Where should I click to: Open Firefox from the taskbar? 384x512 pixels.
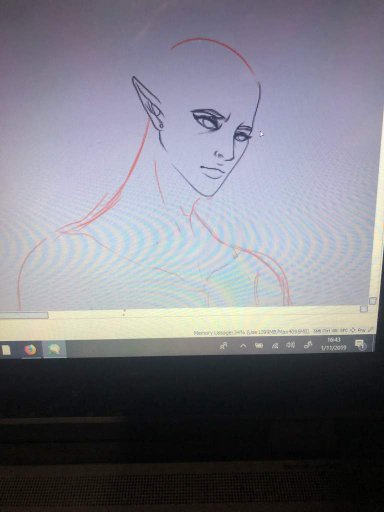pos(30,350)
